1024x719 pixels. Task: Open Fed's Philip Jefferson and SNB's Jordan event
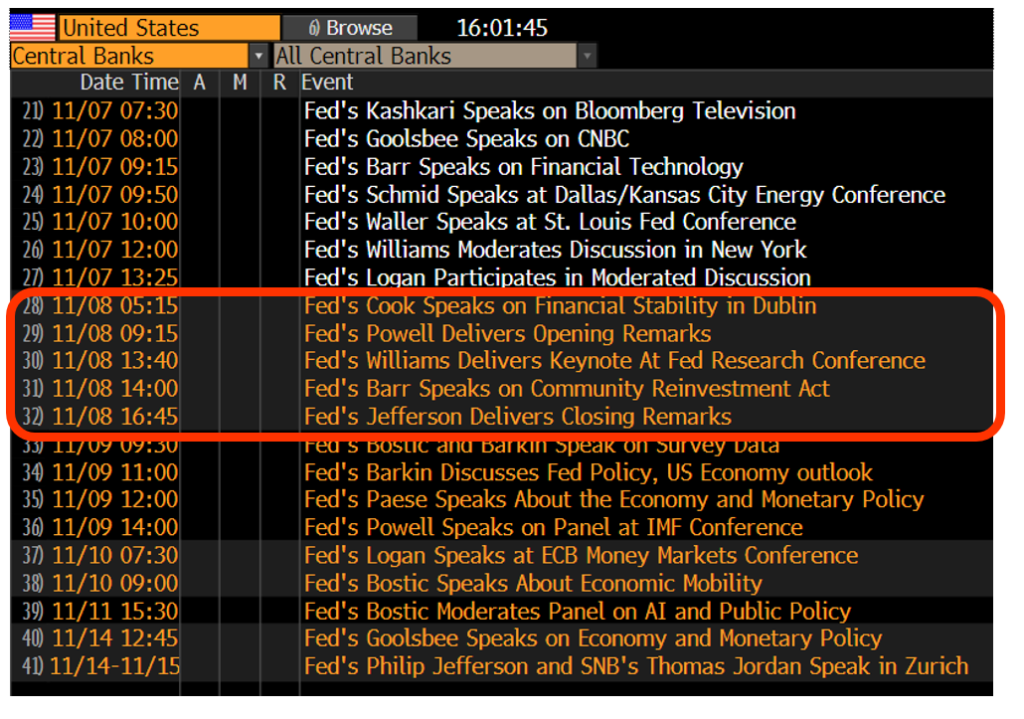pos(636,666)
